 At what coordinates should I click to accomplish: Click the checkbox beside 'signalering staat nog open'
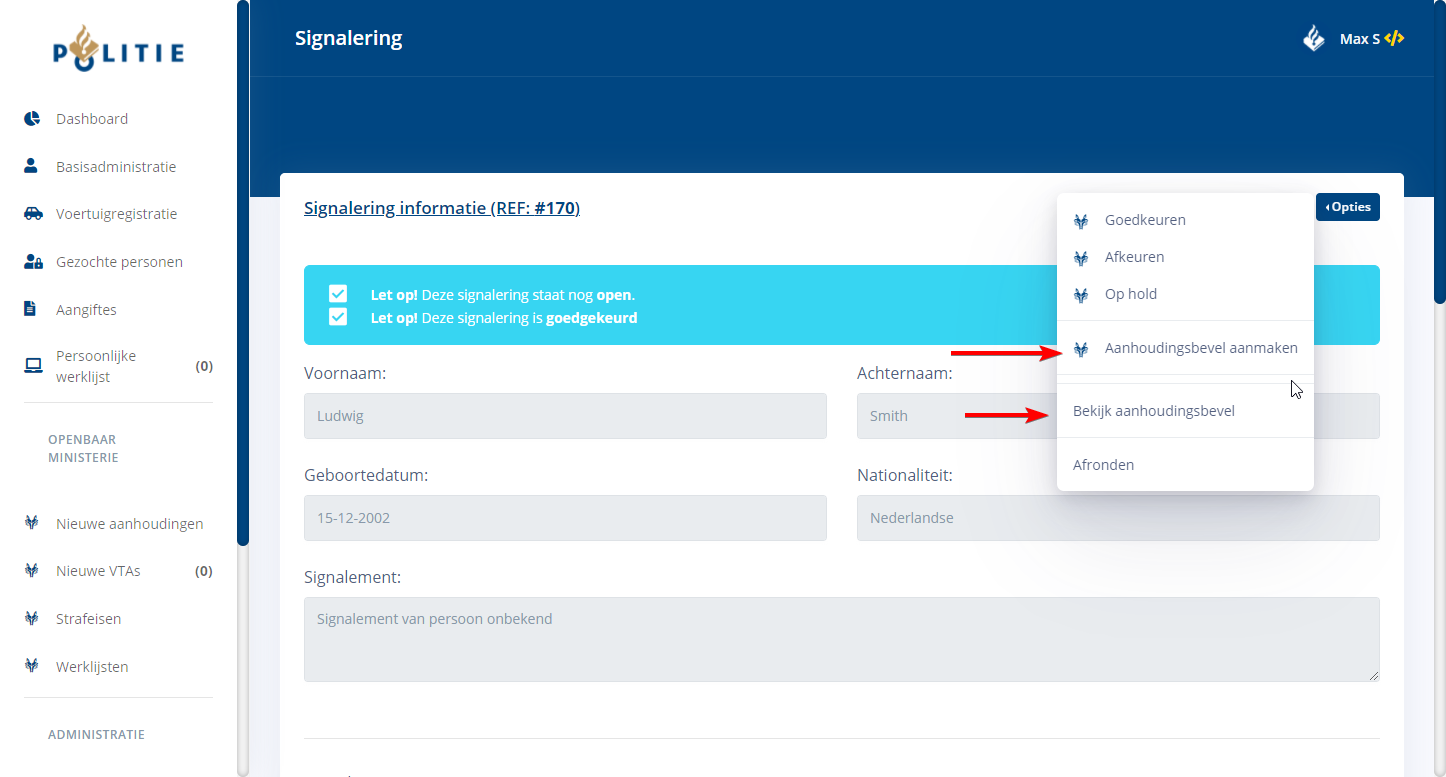(x=338, y=294)
